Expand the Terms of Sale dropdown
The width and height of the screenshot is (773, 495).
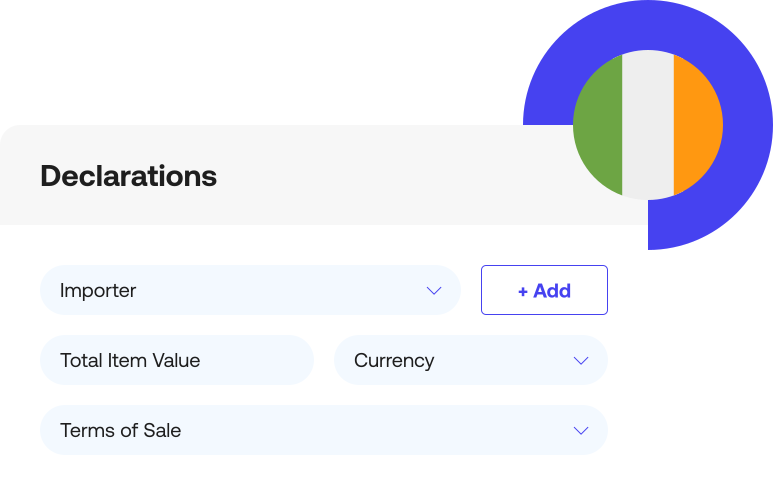point(323,431)
